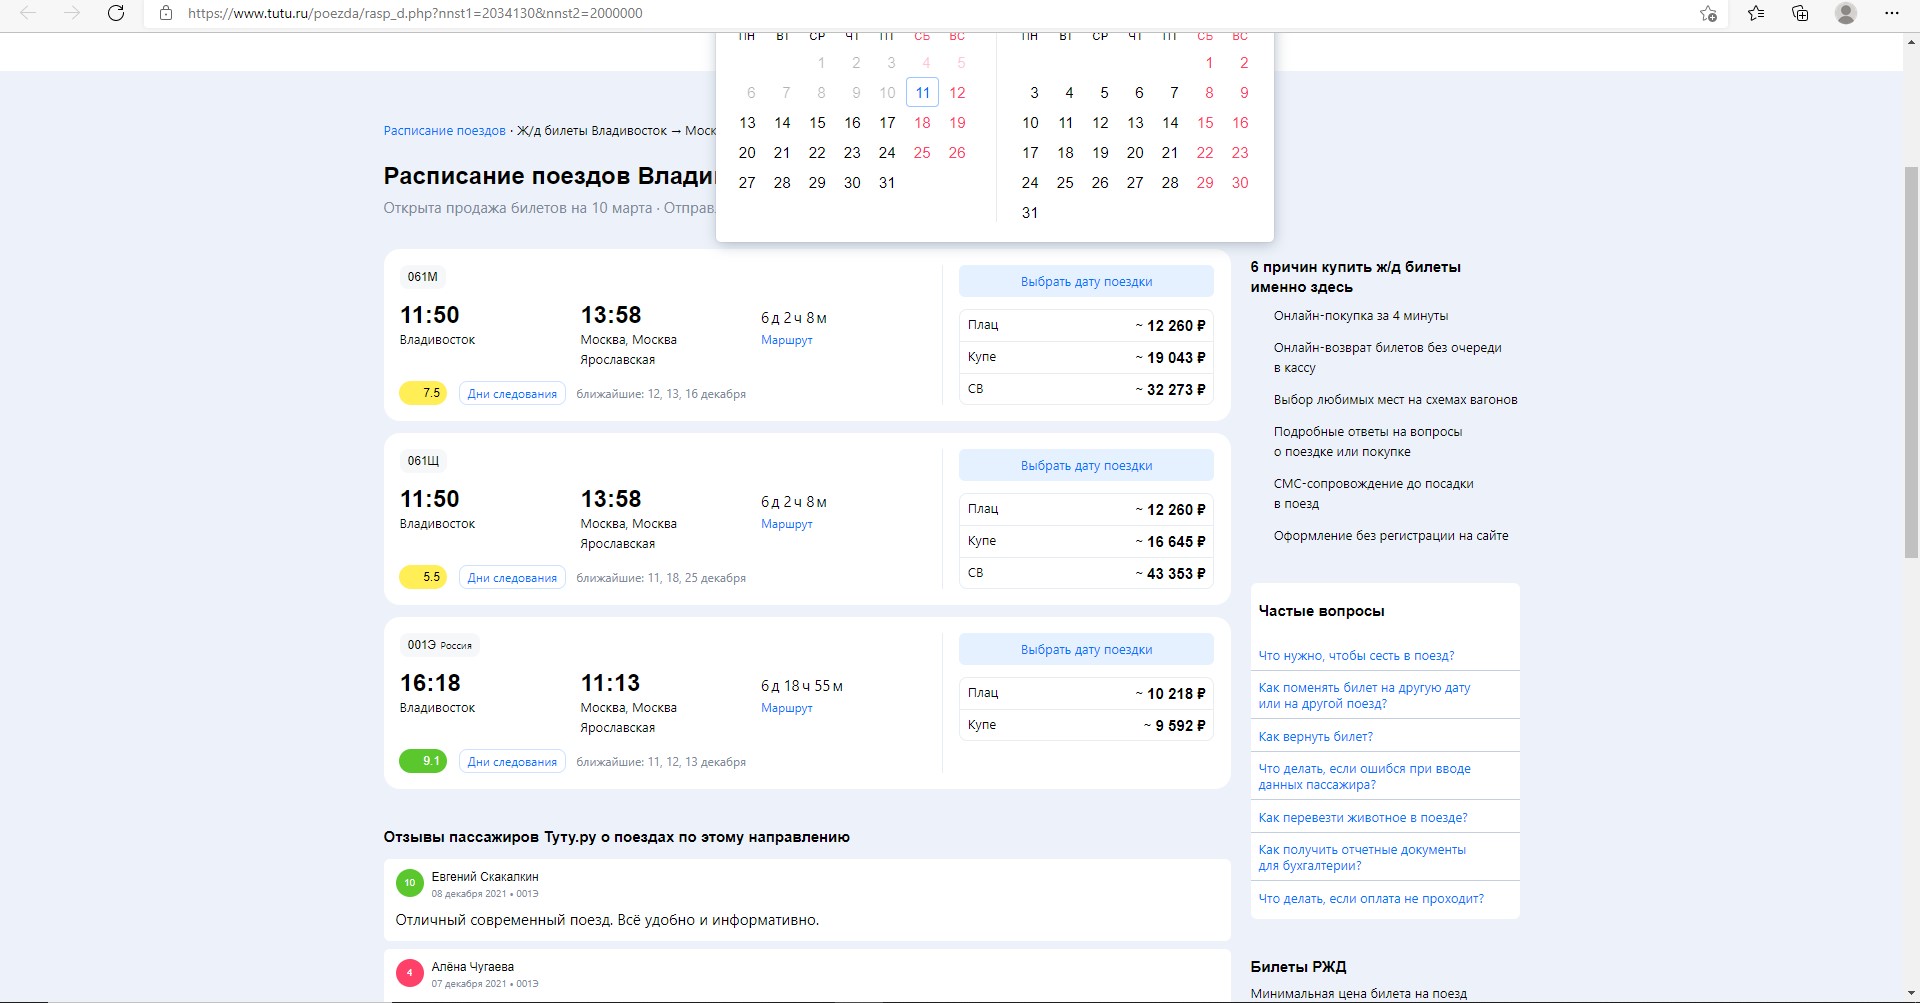This screenshot has height=1003, width=1920.
Task: Select date 1 in the right calendar
Action: click(1209, 63)
